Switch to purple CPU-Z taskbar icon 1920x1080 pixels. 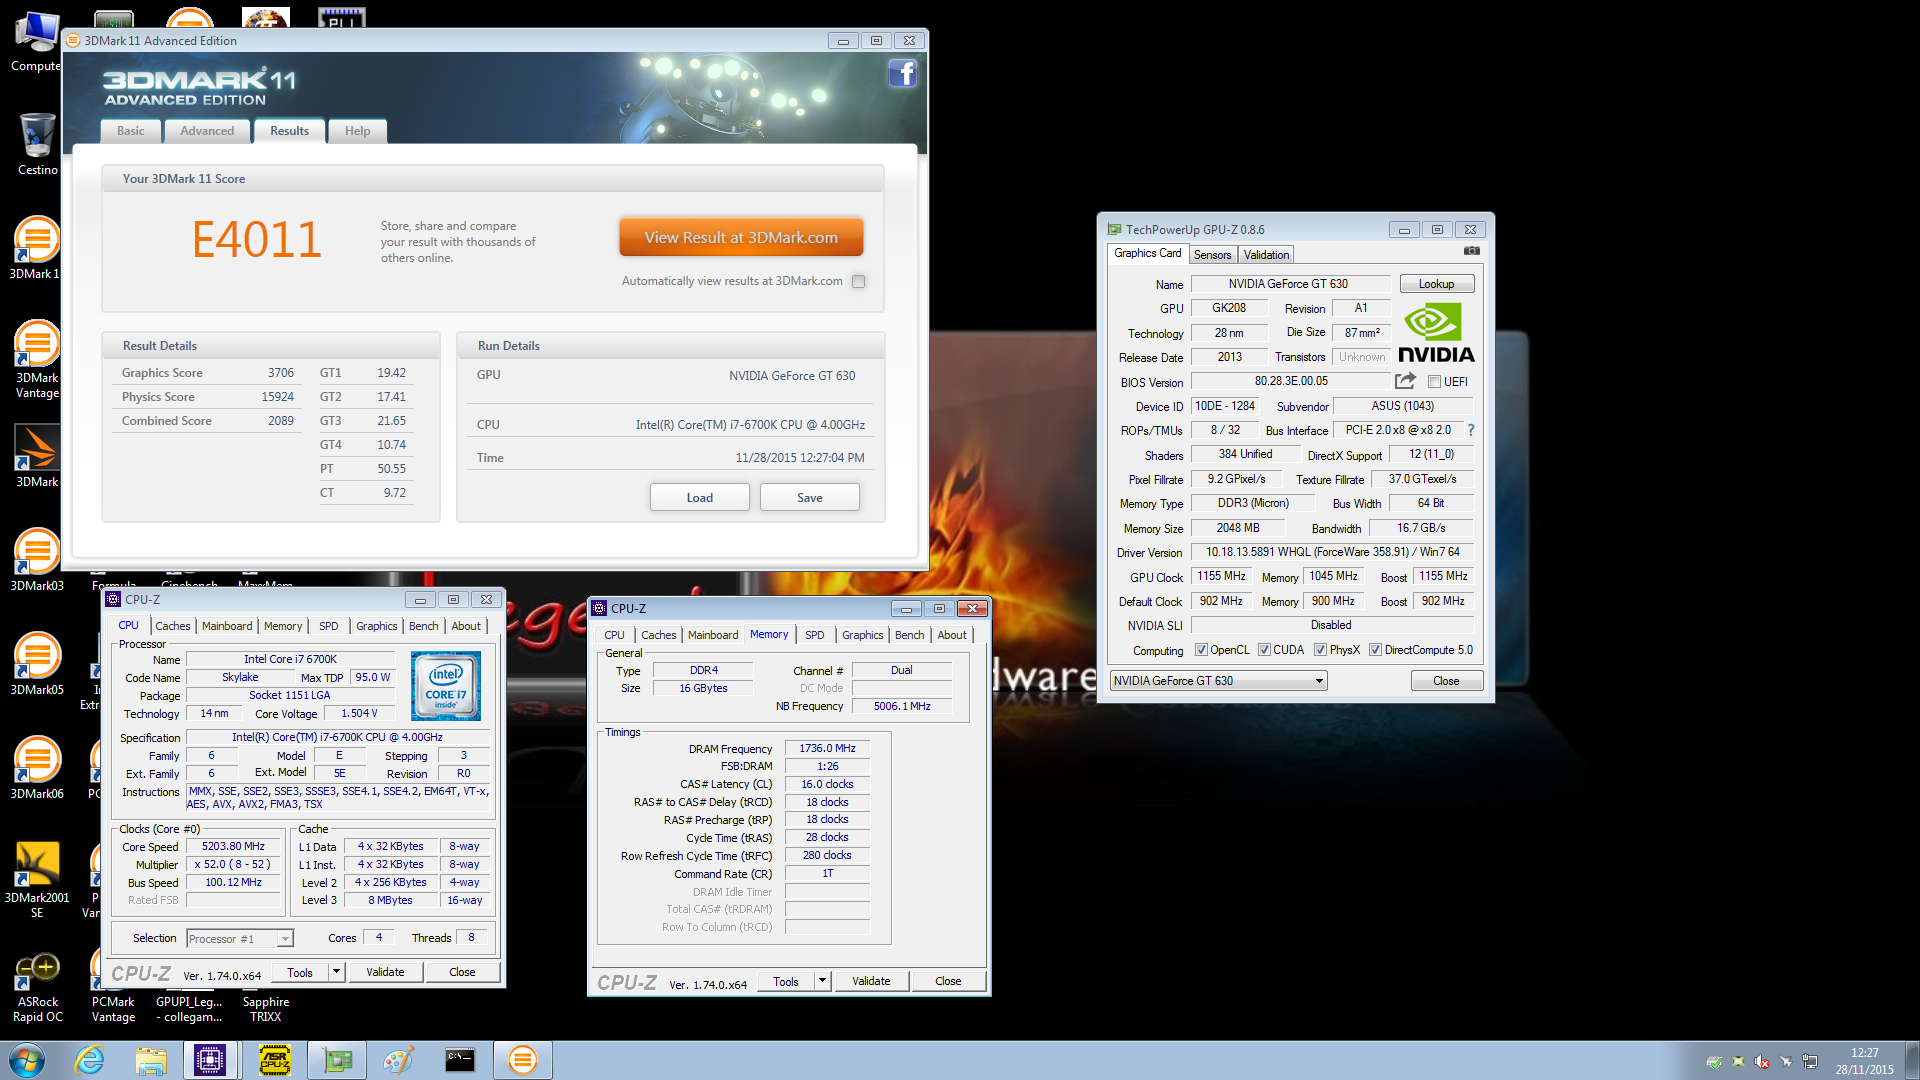[210, 1060]
